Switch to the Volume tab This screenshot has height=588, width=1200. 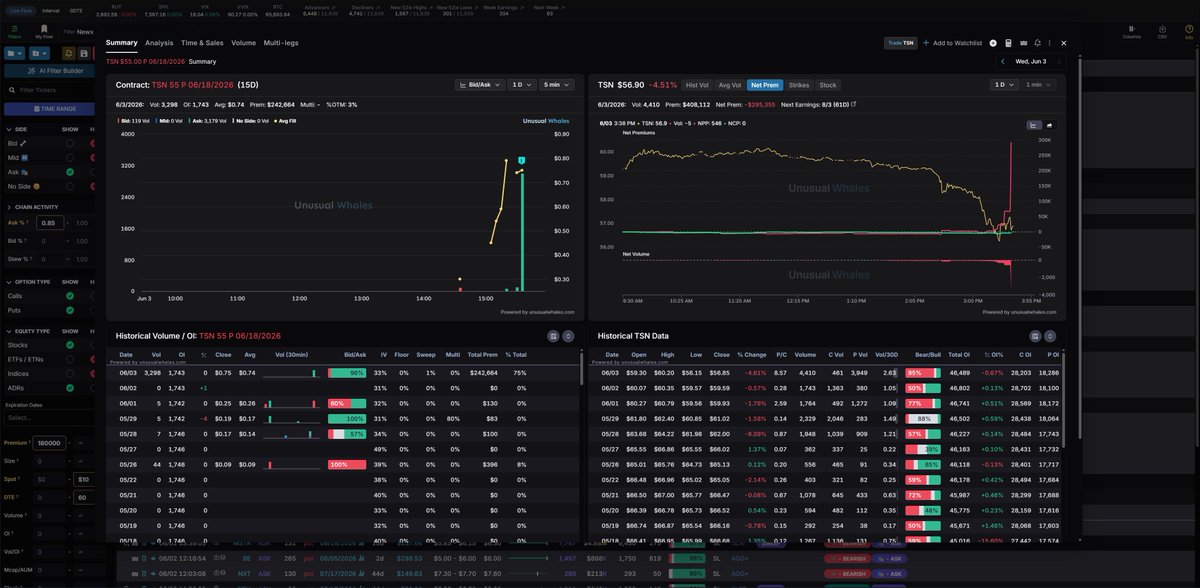pyautogui.click(x=243, y=43)
